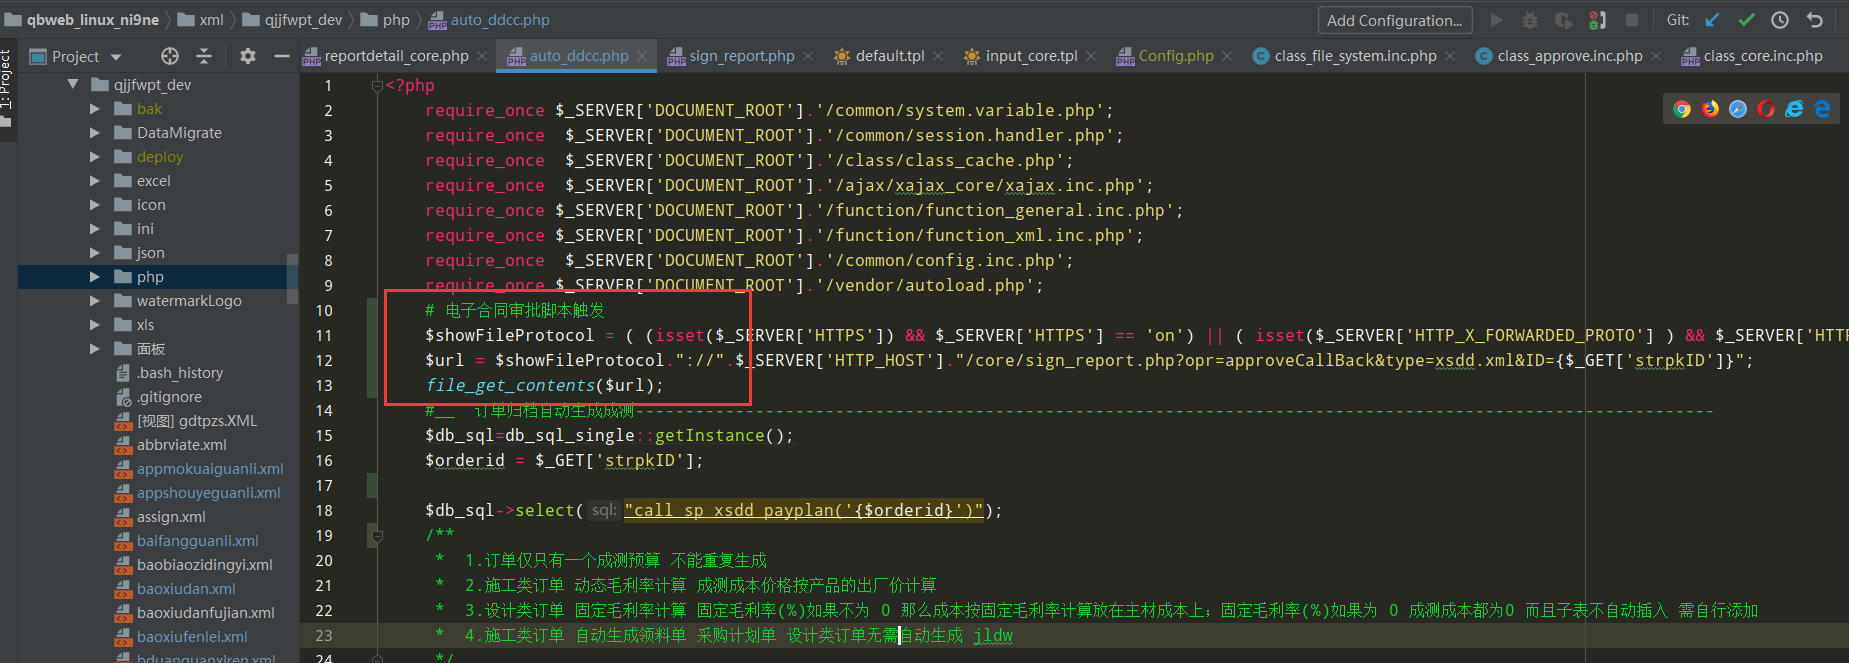Collapse the qjjfwpt_dev root folder
The height and width of the screenshot is (663, 1849).
point(73,85)
